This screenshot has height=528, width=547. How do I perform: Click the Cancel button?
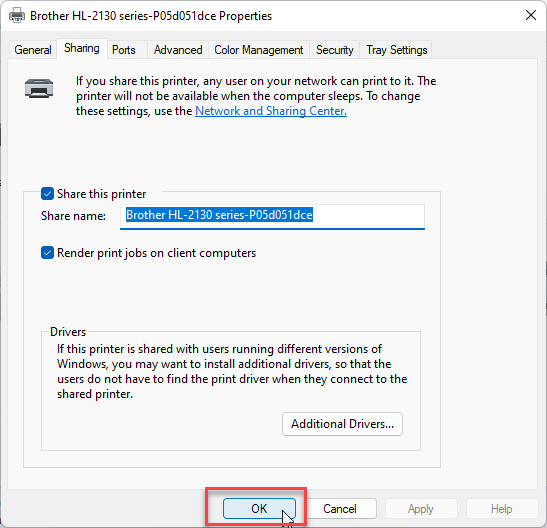point(339,508)
